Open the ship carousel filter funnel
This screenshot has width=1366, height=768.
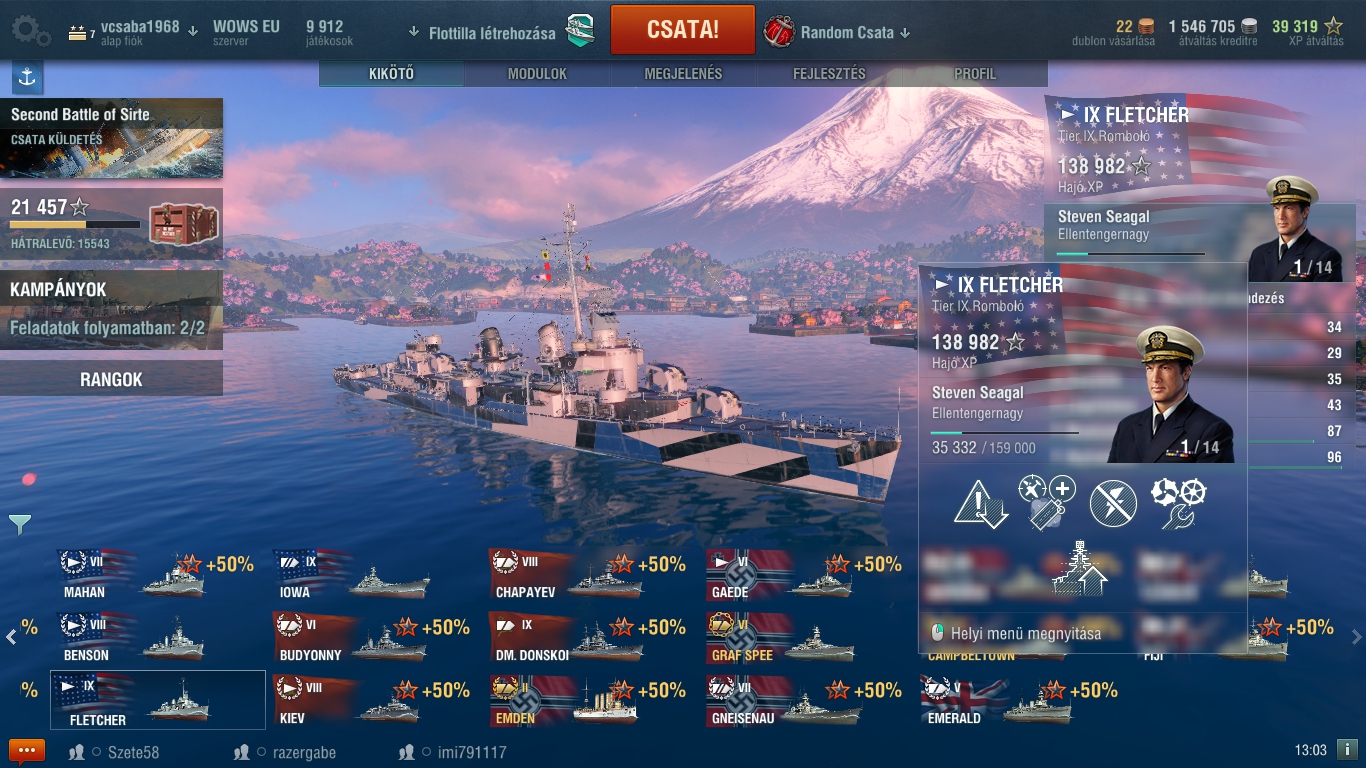coord(20,524)
